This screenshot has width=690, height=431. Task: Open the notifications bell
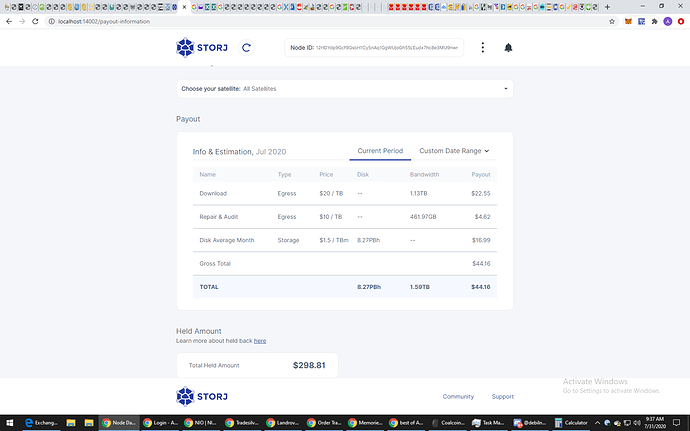coord(508,47)
